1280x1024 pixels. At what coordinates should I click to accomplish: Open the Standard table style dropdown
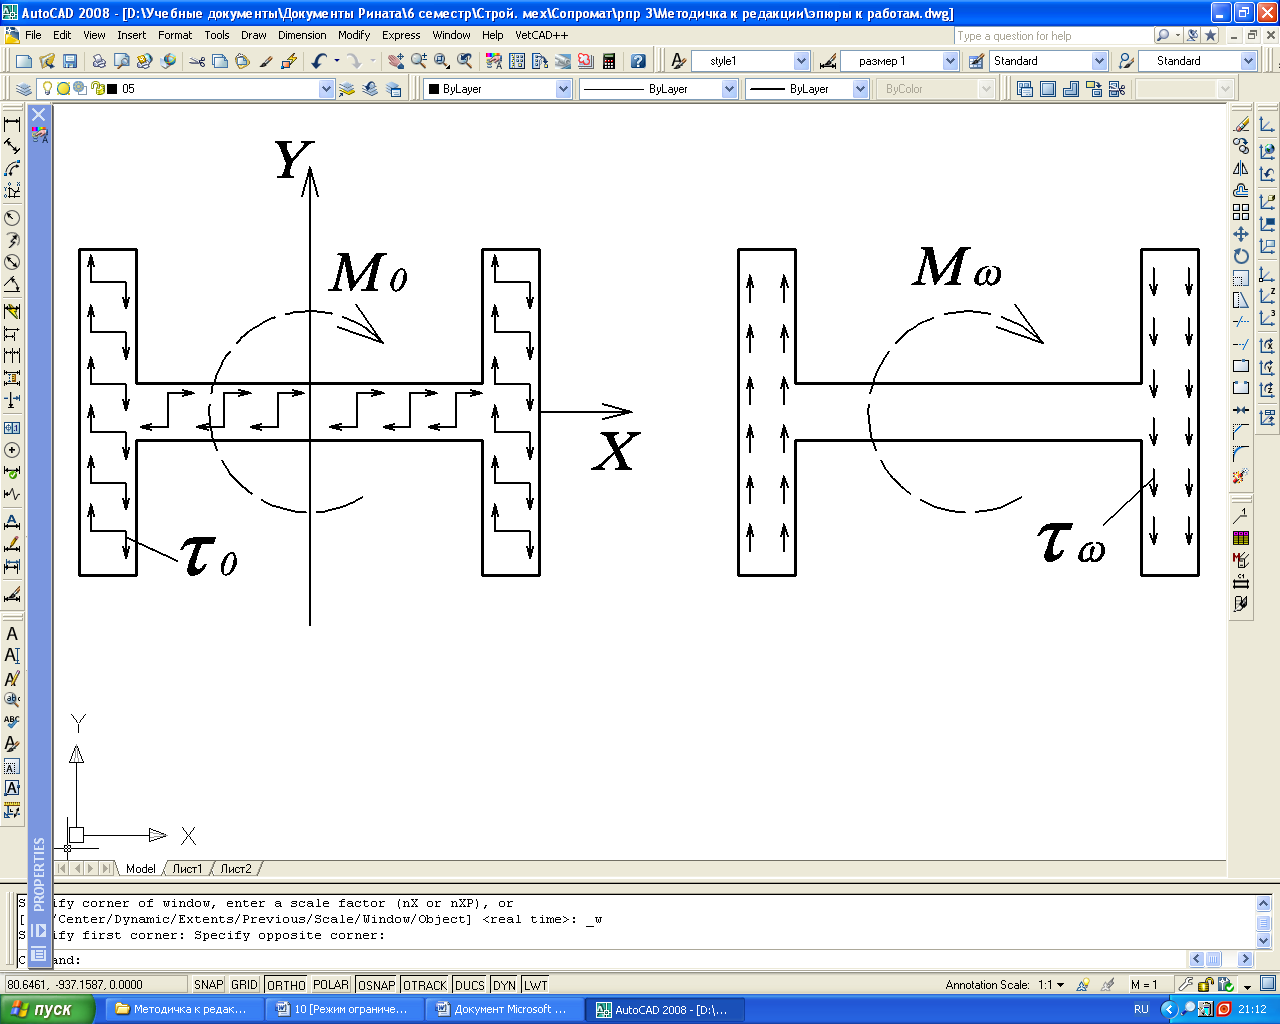[x=1099, y=61]
